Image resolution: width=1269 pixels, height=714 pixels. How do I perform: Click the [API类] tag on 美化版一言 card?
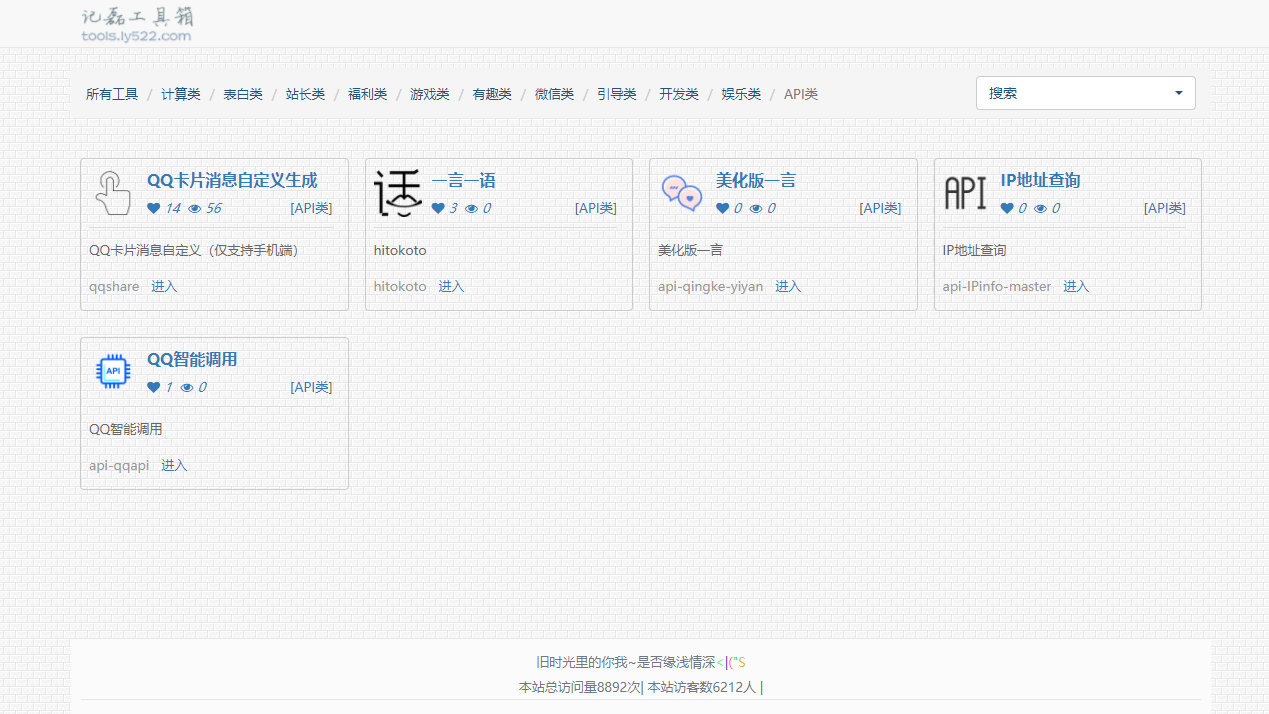[x=880, y=208]
